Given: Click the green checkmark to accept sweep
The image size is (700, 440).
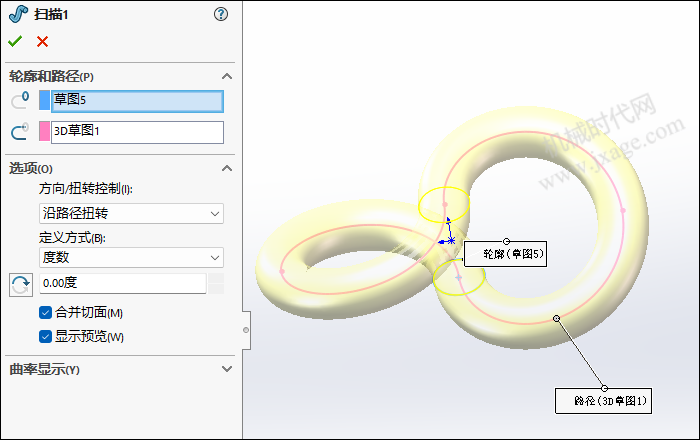Looking at the screenshot, I should pyautogui.click(x=15, y=42).
